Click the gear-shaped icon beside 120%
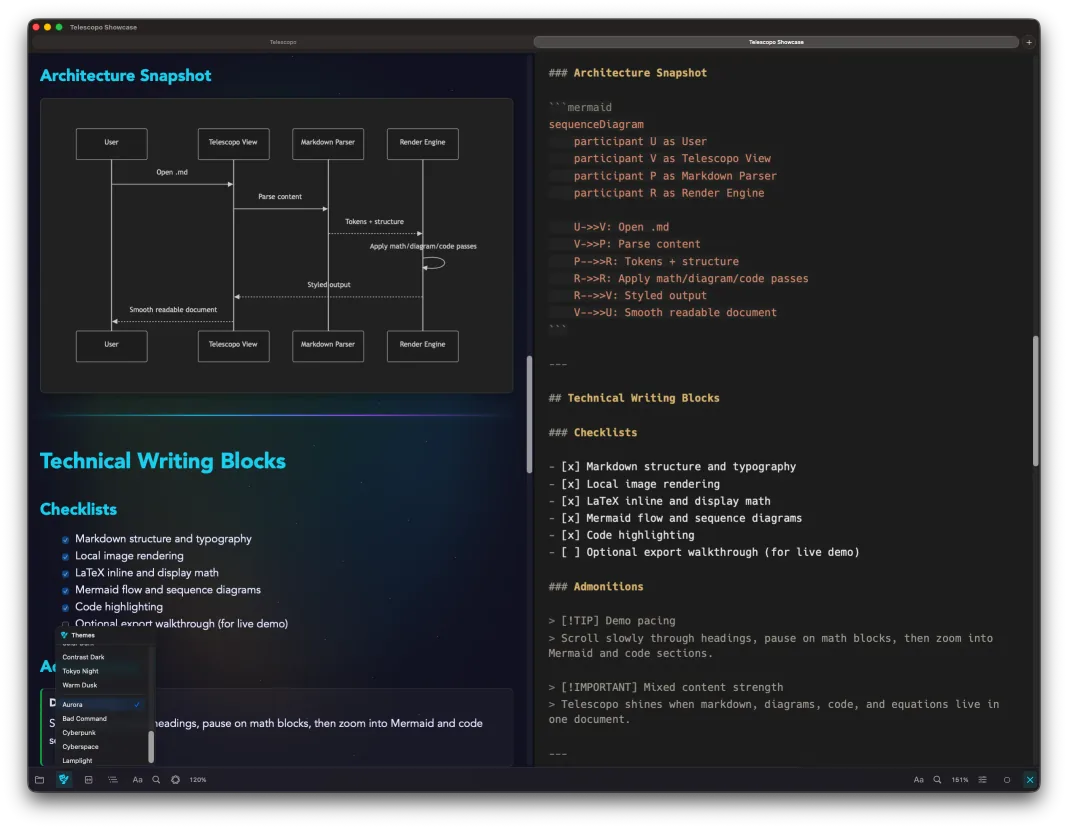Screen dimensions: 1068x829 point(176,780)
